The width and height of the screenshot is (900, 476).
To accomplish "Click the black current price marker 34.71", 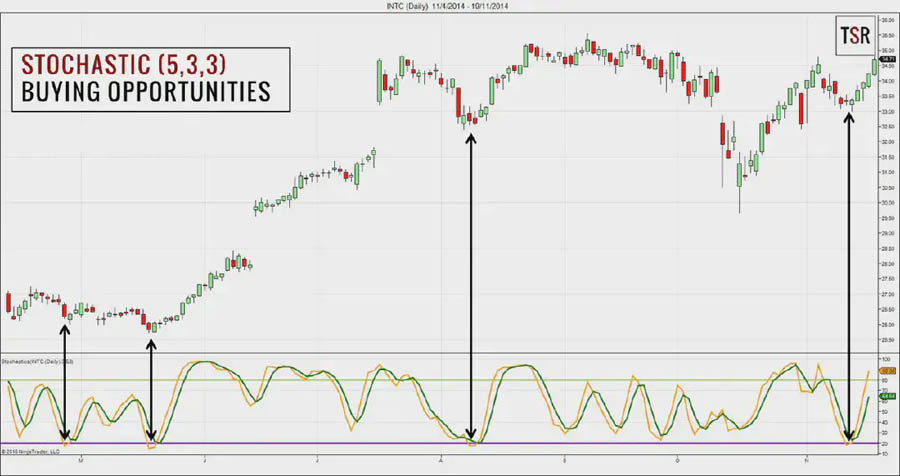I will click(x=888, y=59).
